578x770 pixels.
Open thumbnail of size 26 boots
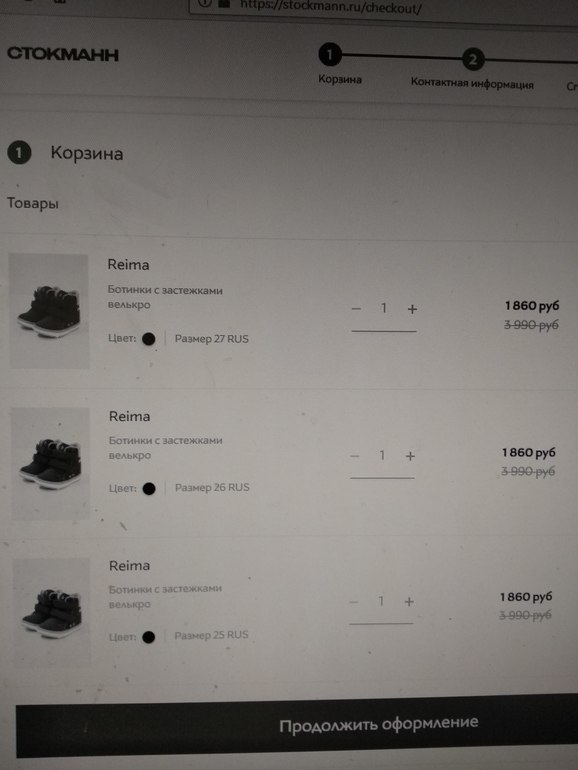pyautogui.click(x=51, y=463)
